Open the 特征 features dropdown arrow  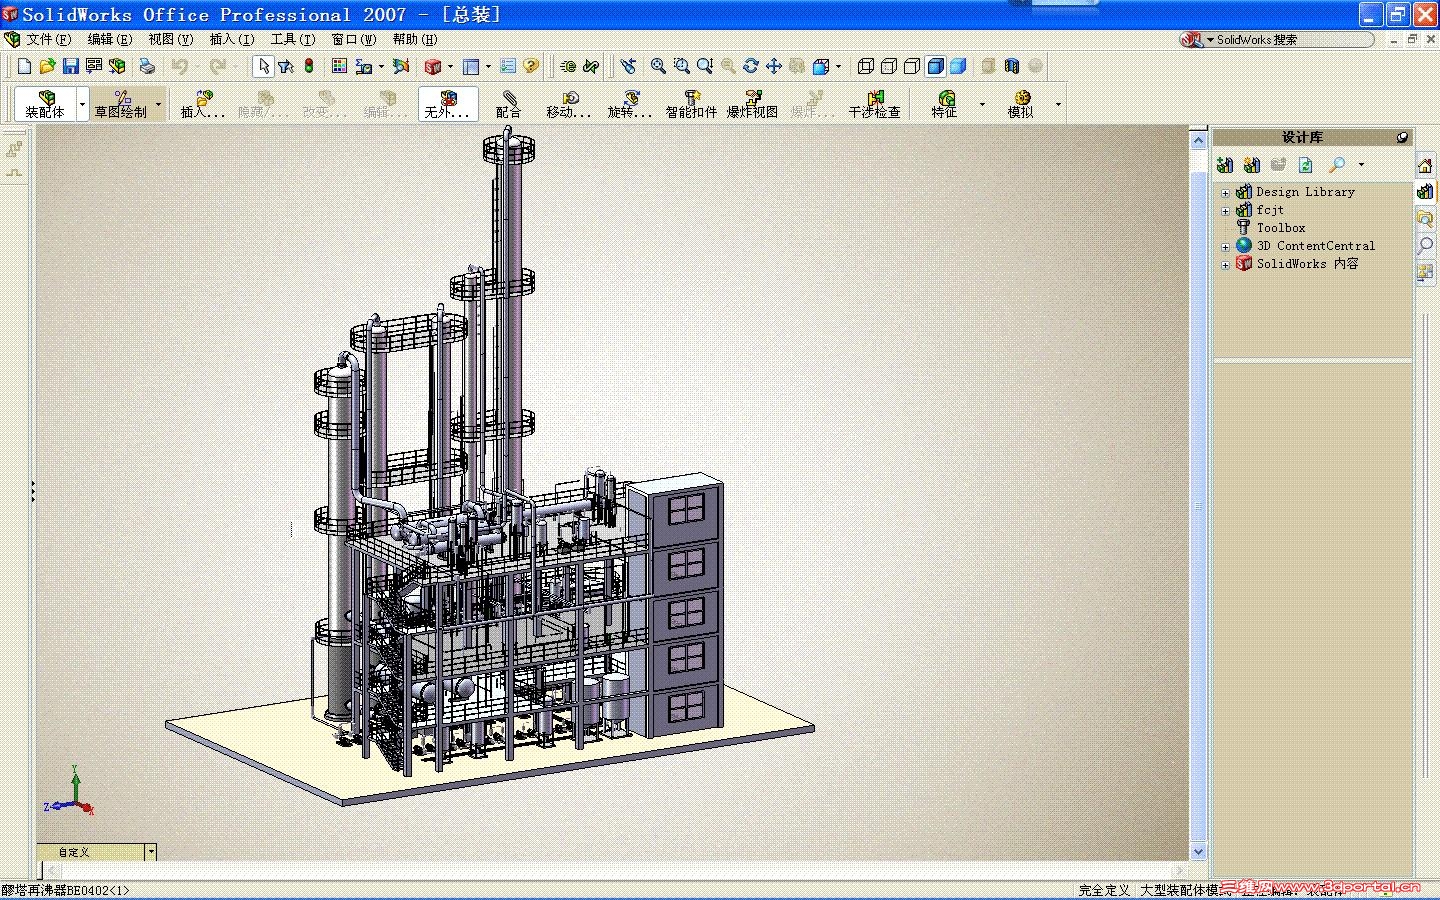982,104
